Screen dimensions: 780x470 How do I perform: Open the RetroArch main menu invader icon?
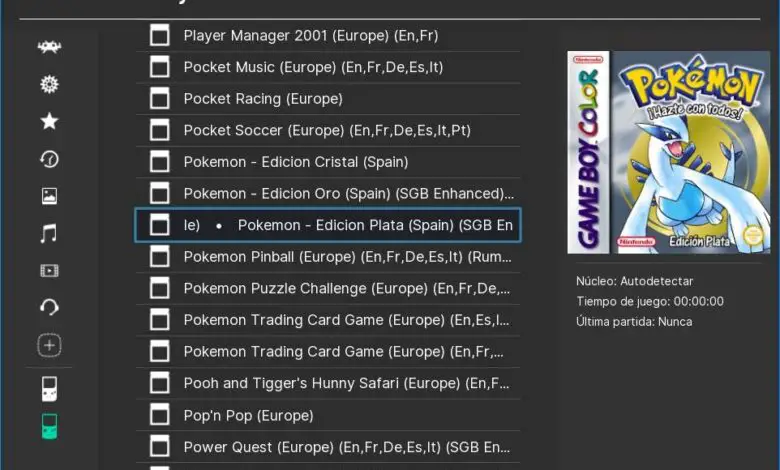[x=49, y=47]
